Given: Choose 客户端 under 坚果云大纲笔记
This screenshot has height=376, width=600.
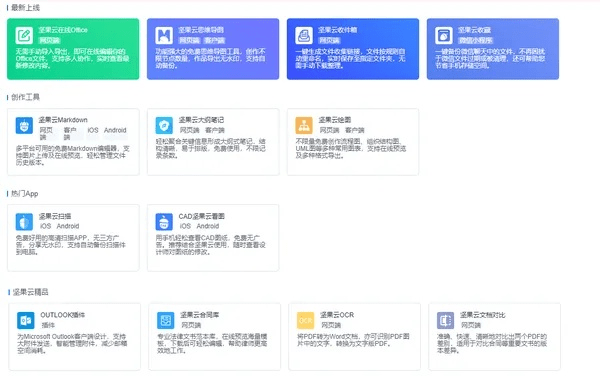Looking at the screenshot, I should 215,130.
